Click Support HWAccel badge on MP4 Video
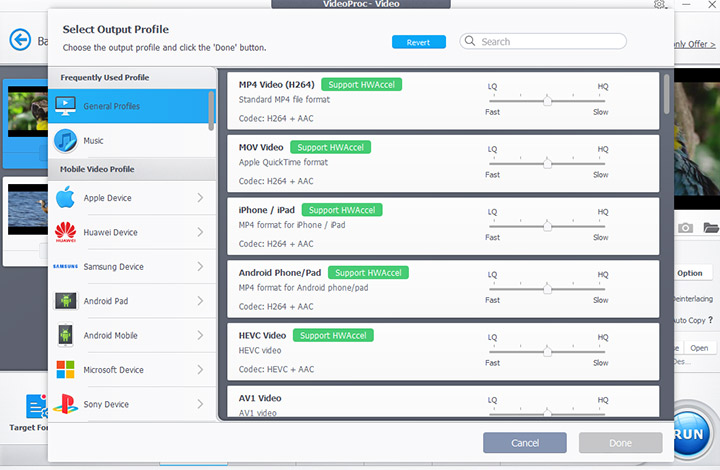Image resolution: width=720 pixels, height=470 pixels. pyautogui.click(x=361, y=84)
